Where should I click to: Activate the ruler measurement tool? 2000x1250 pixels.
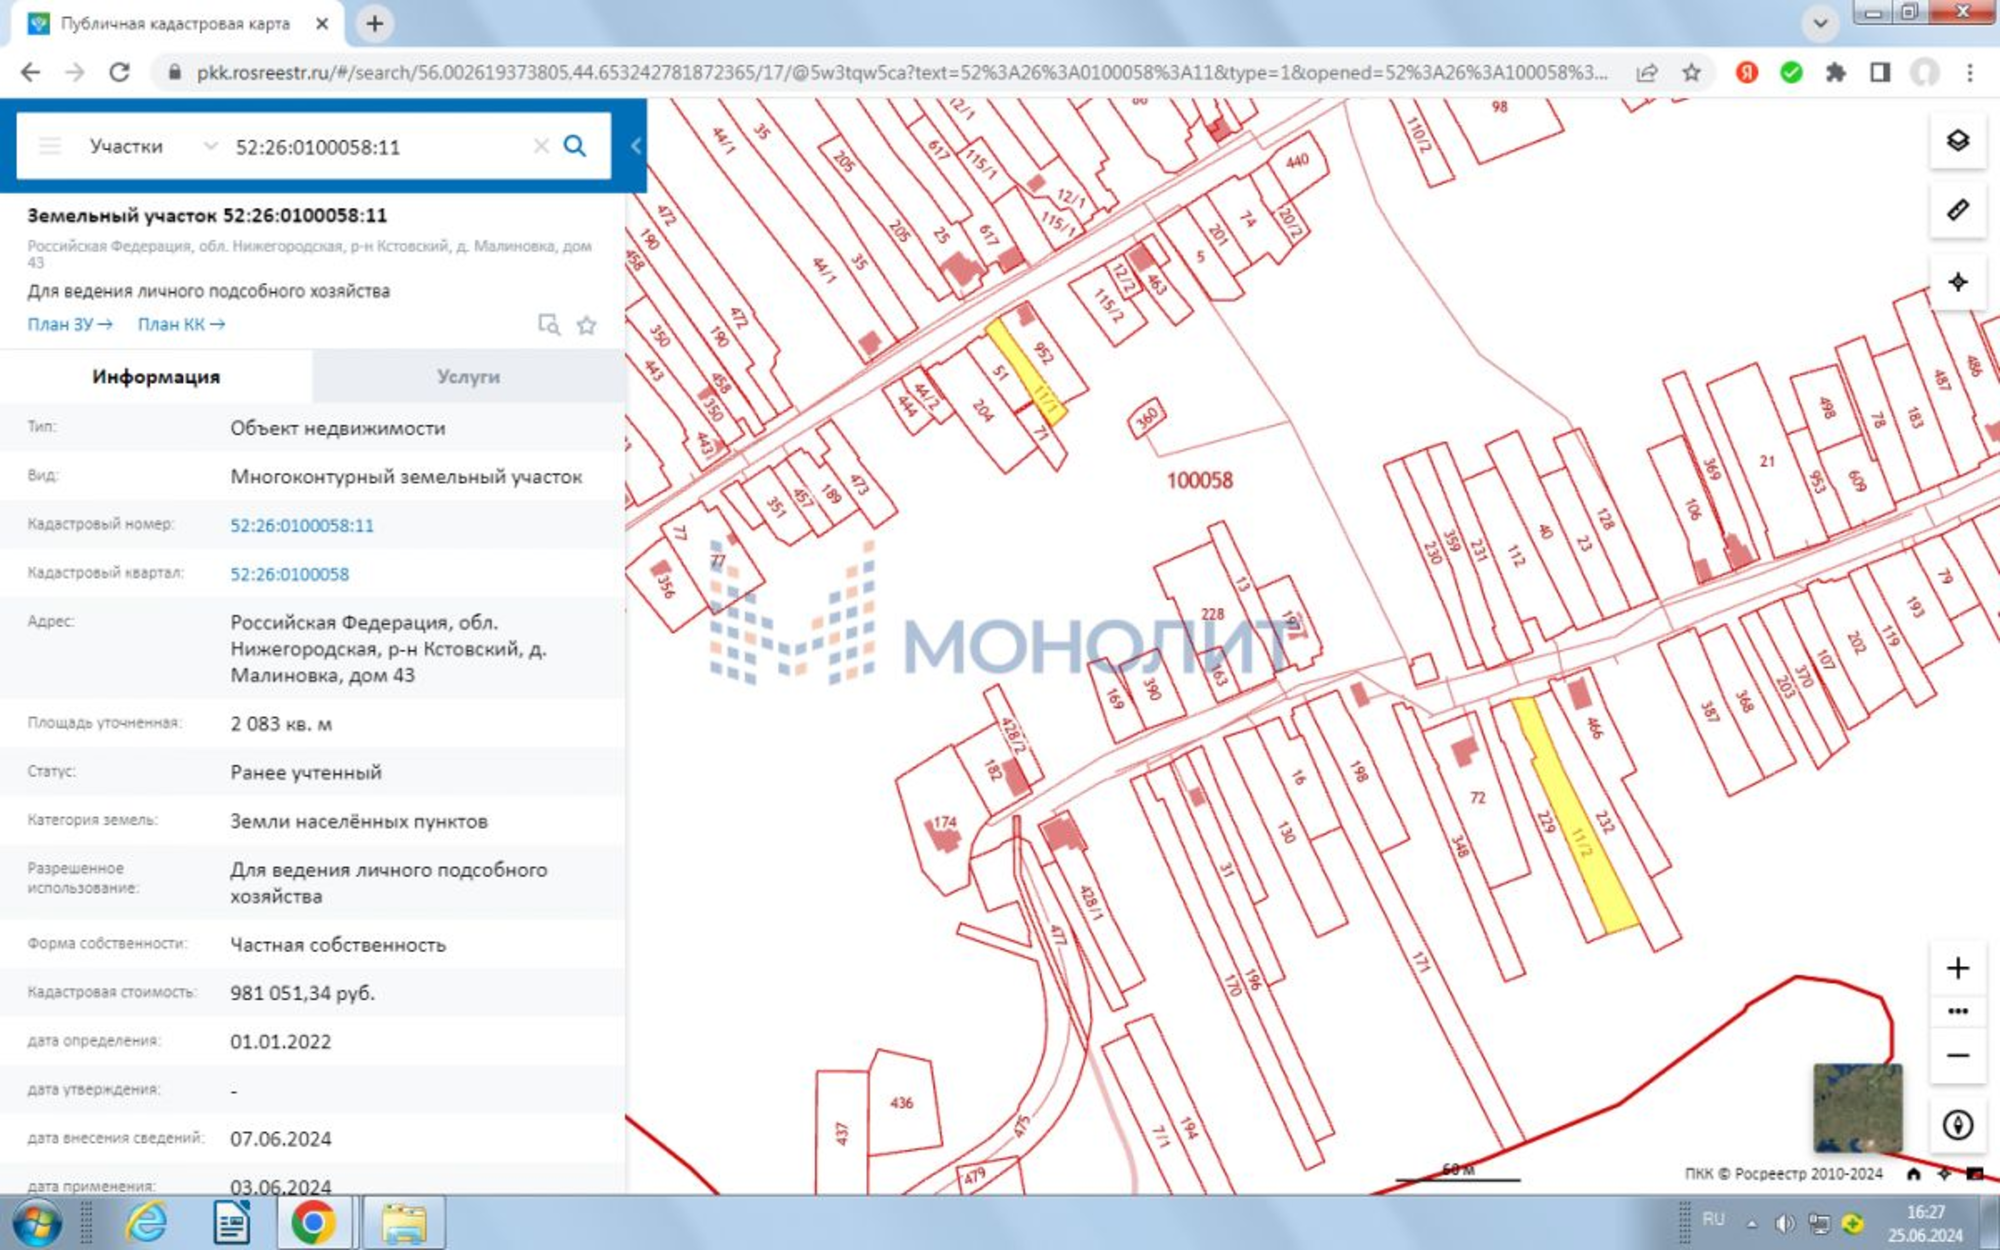1957,211
